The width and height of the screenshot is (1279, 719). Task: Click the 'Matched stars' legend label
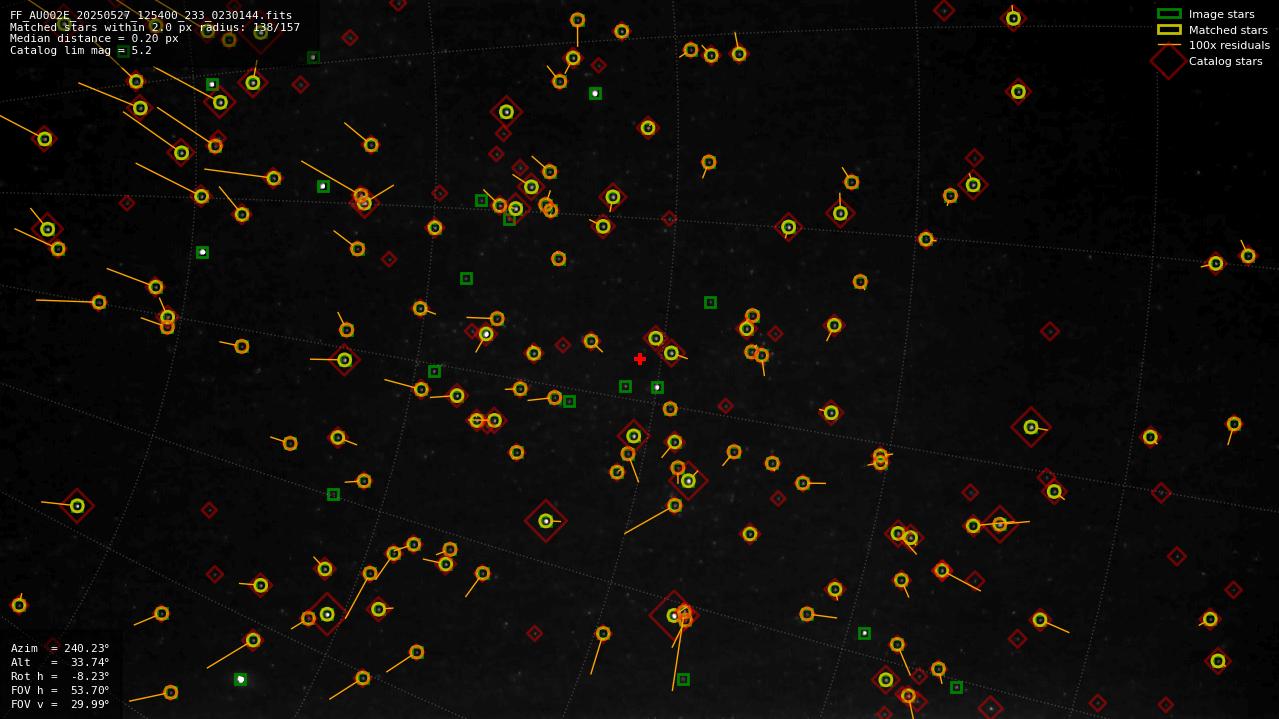1228,30
